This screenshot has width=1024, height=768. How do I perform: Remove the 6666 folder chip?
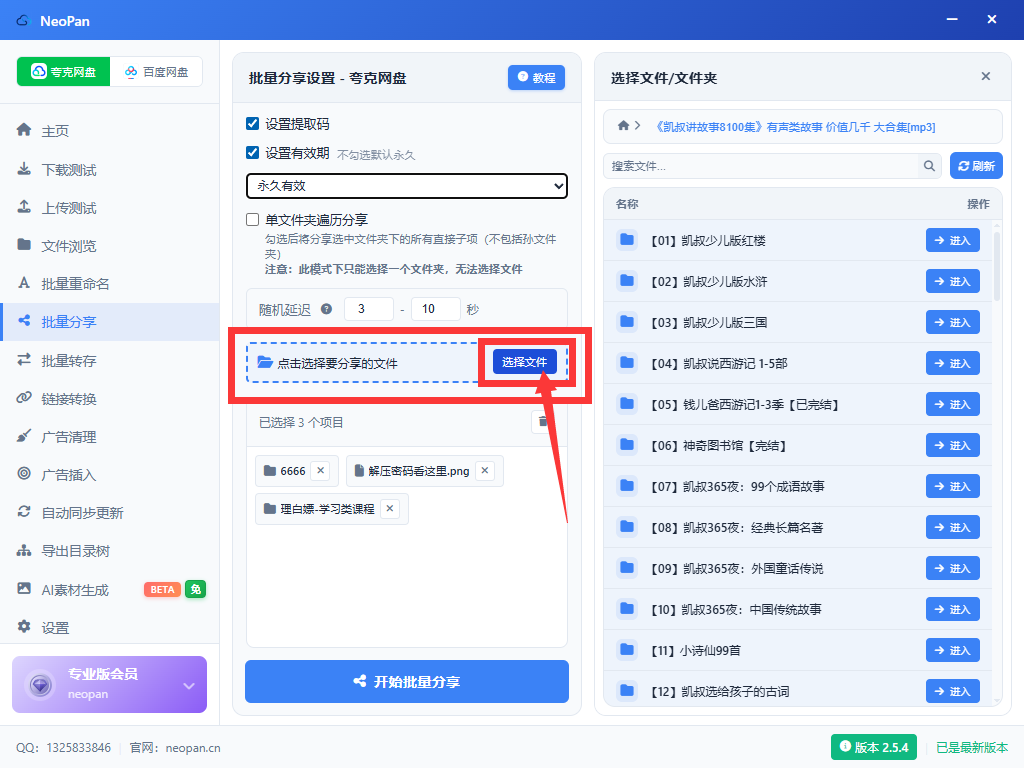[320, 470]
